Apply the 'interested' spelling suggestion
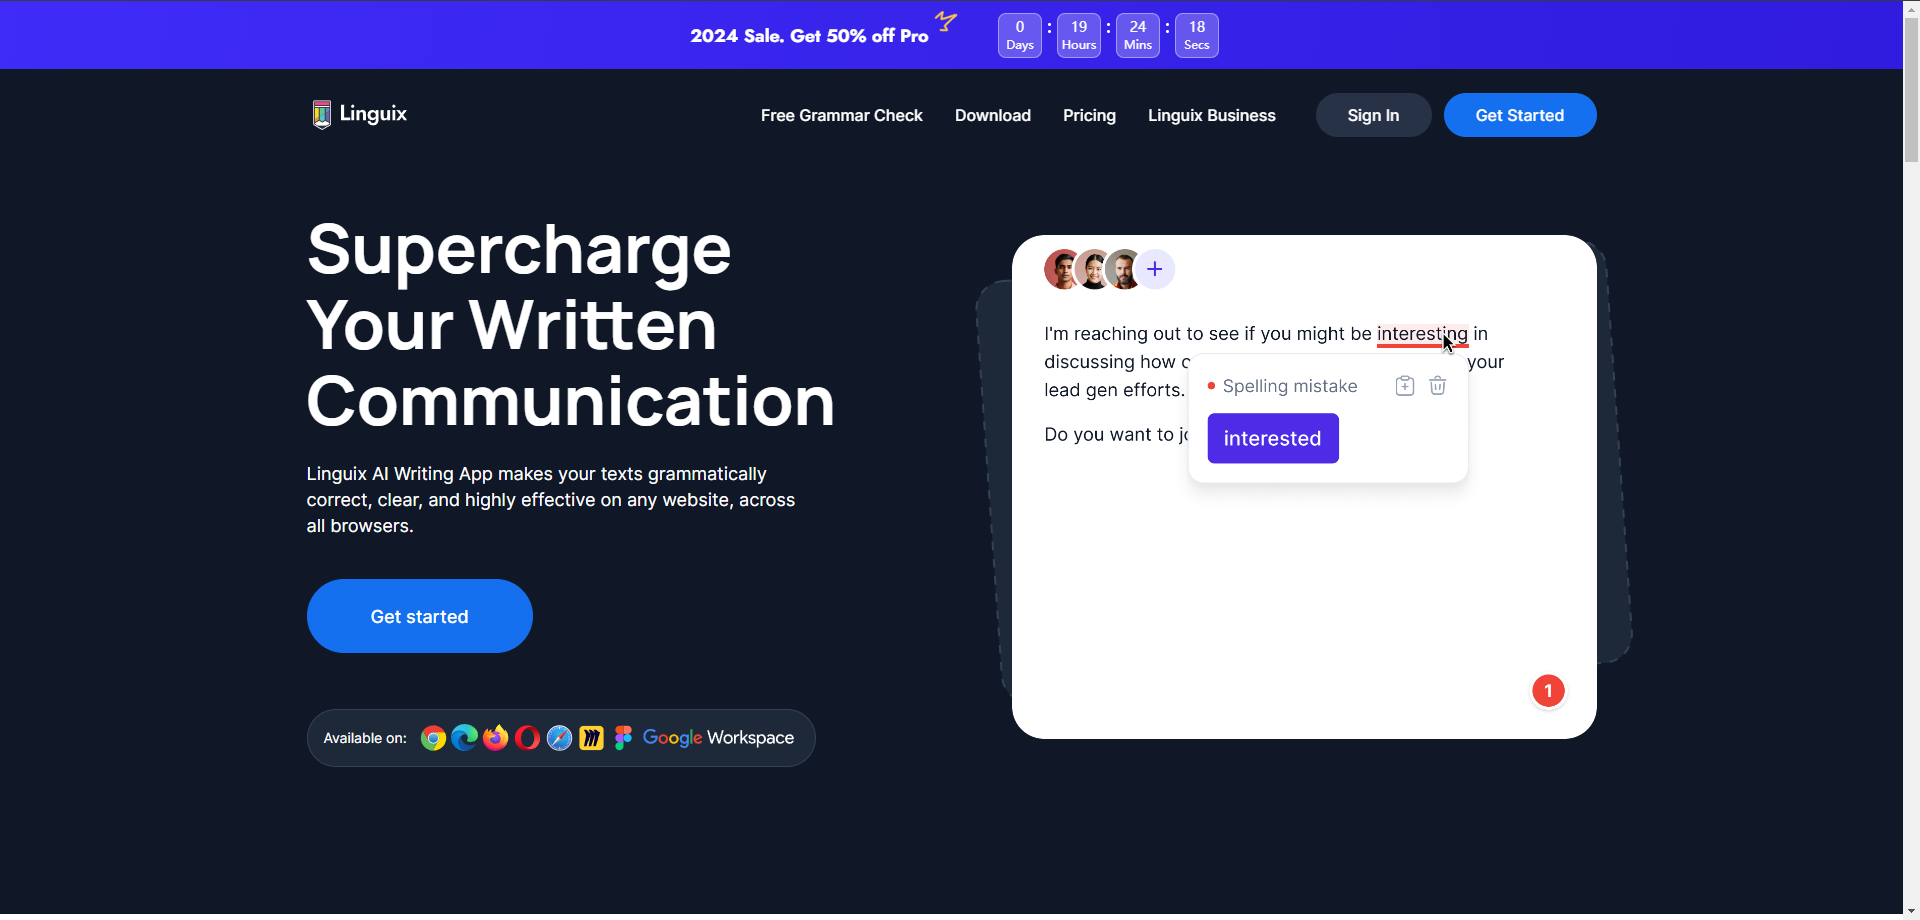 click(x=1272, y=439)
